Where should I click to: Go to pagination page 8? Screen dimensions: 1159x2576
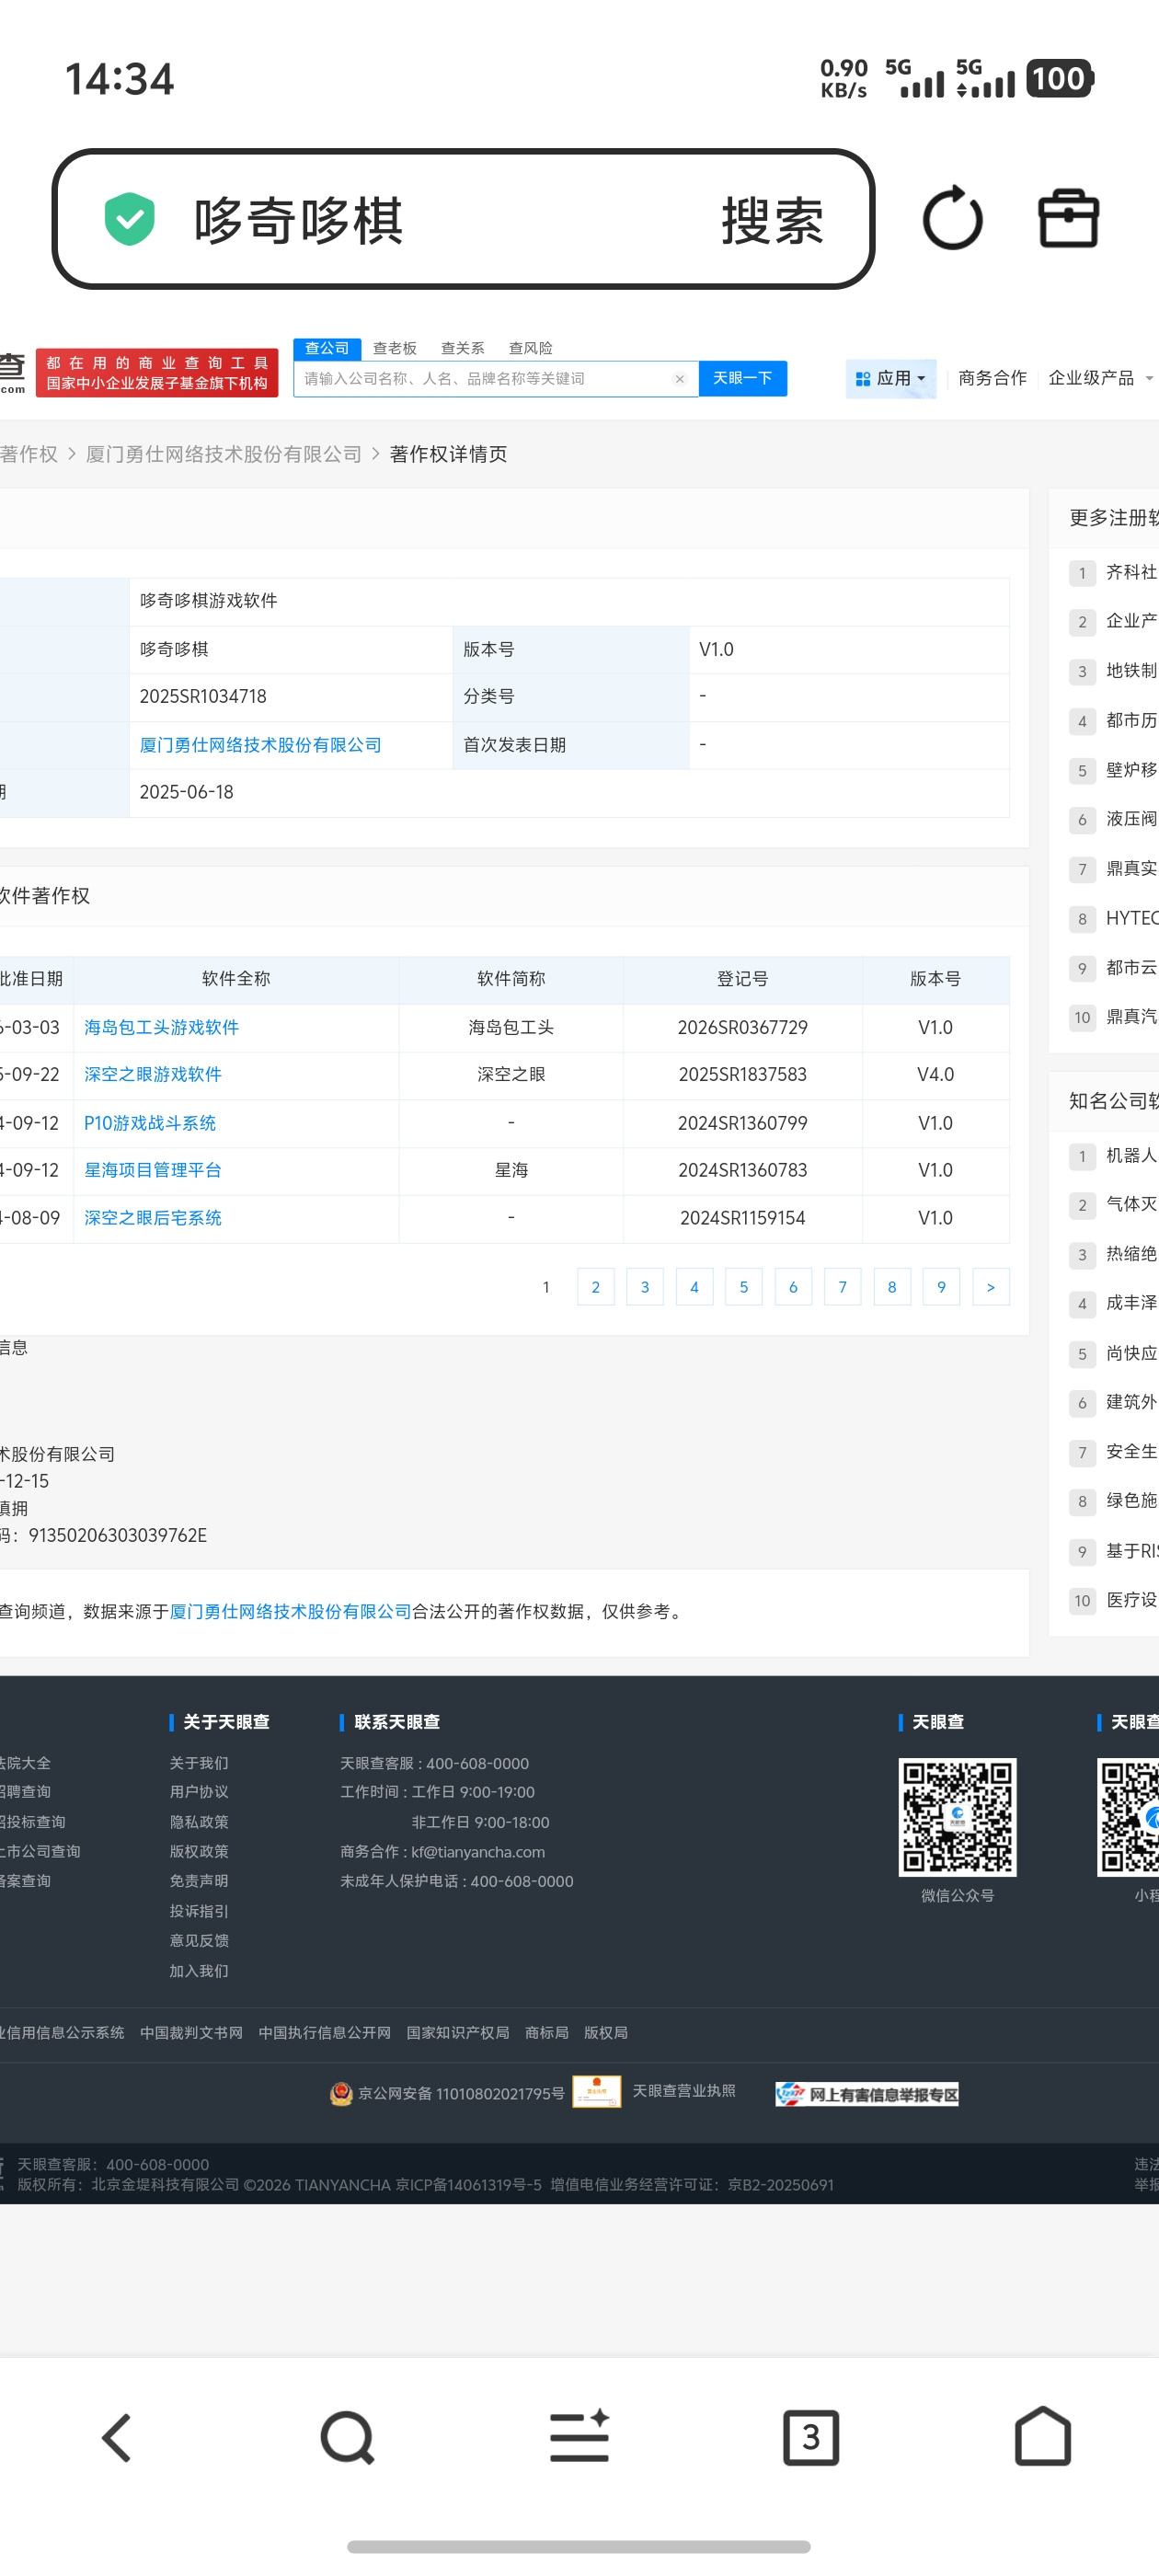tap(892, 1287)
